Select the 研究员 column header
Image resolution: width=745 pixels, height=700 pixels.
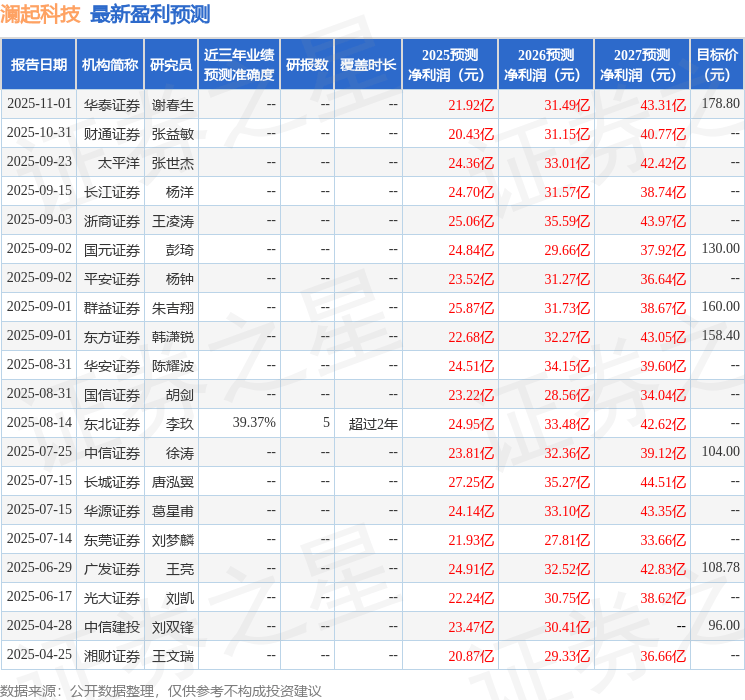(x=171, y=65)
